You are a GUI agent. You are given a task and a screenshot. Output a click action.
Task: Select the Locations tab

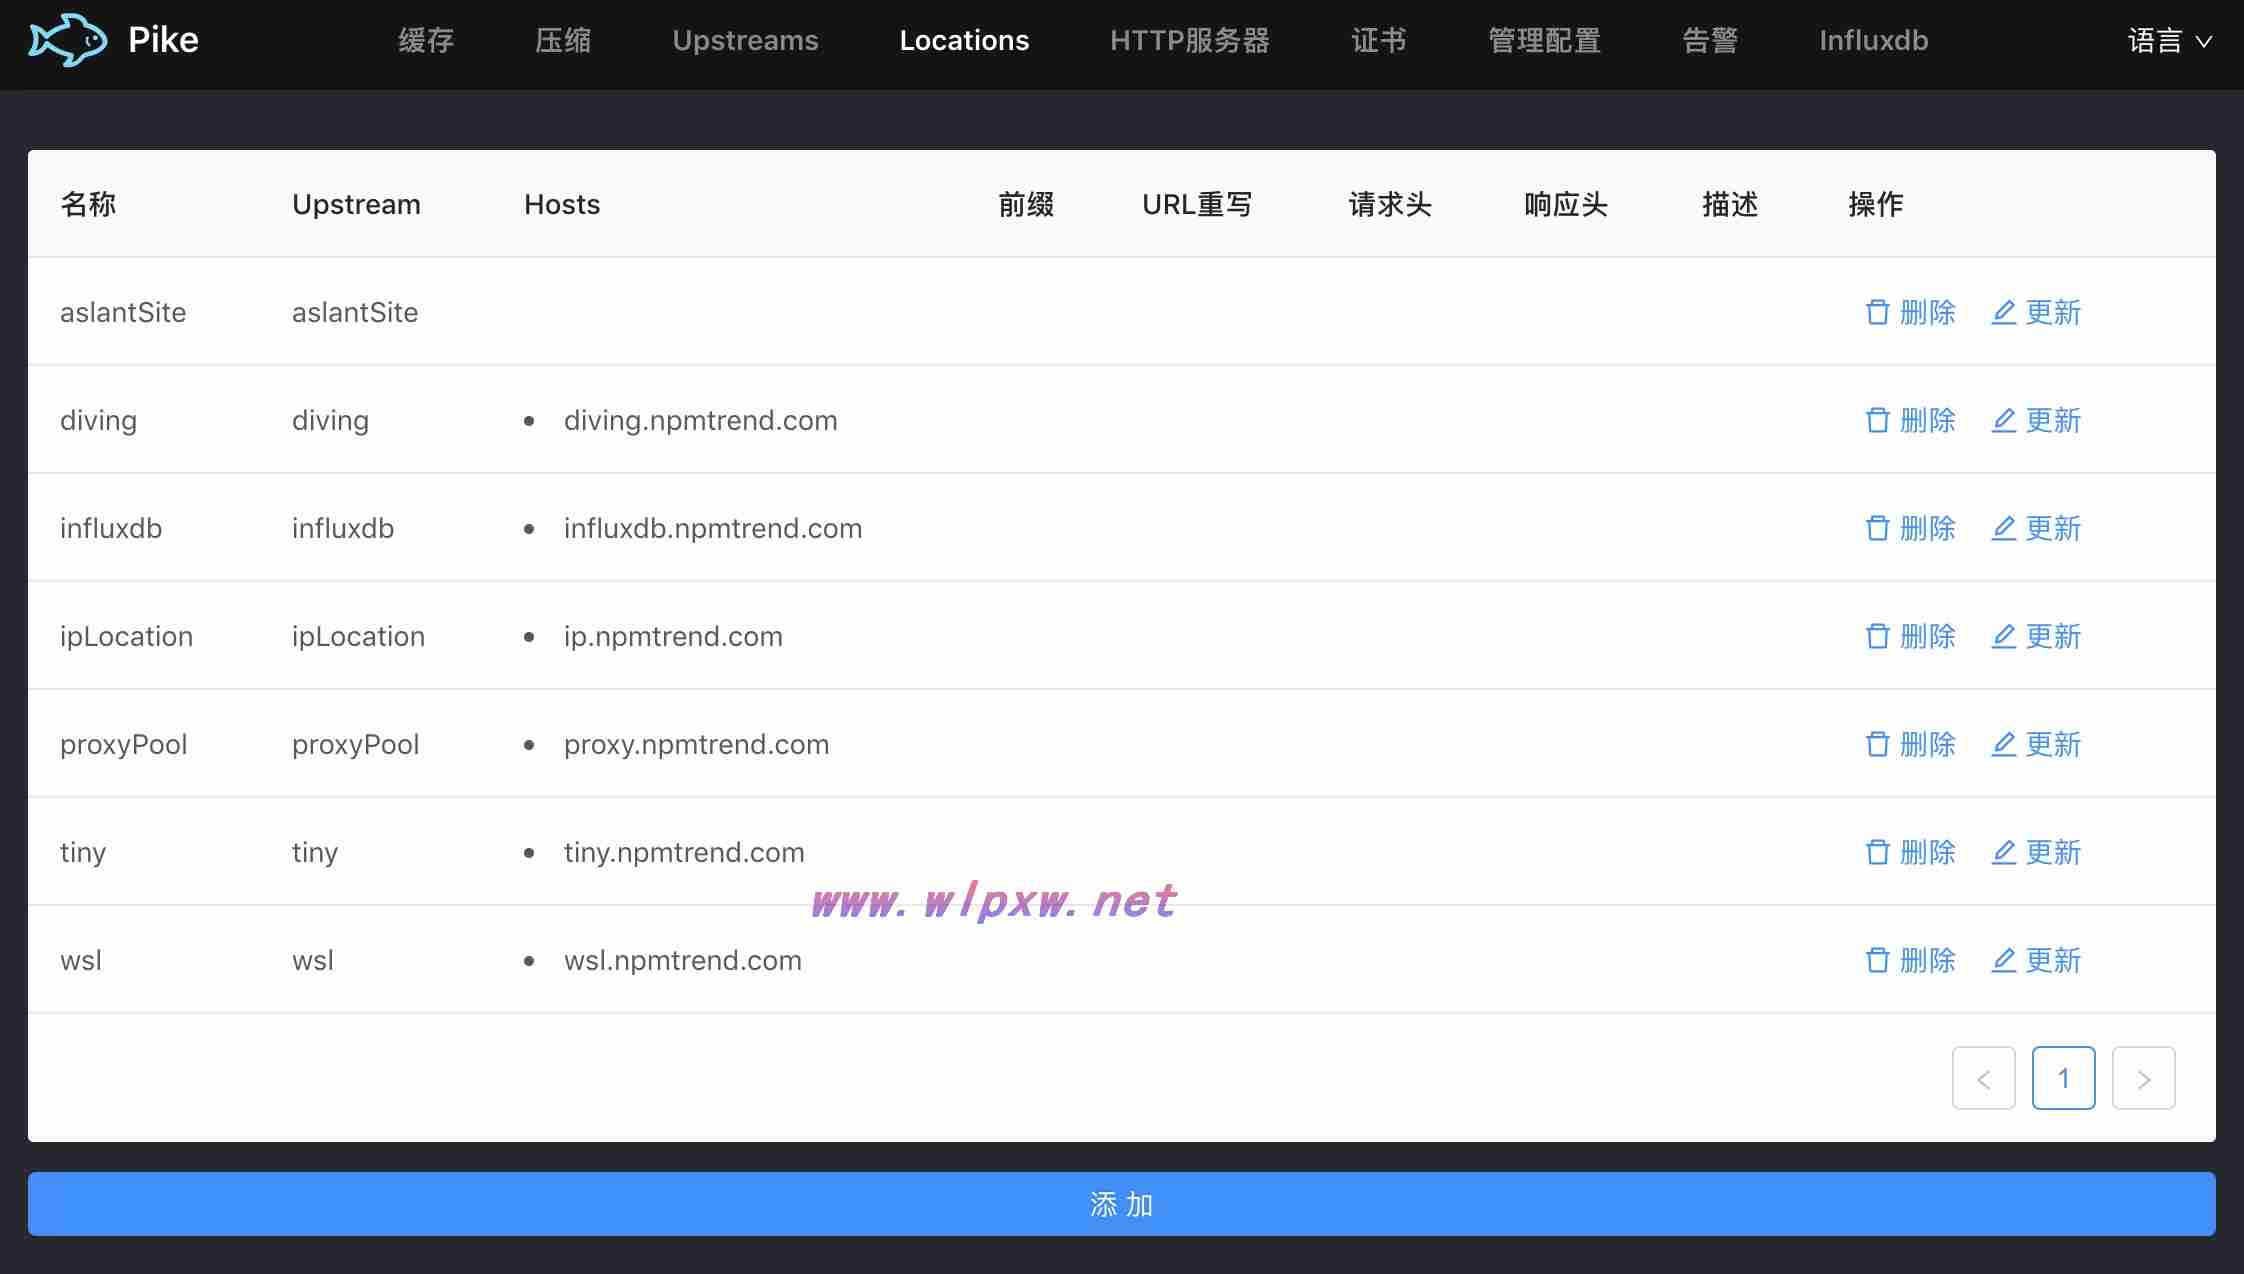click(964, 40)
